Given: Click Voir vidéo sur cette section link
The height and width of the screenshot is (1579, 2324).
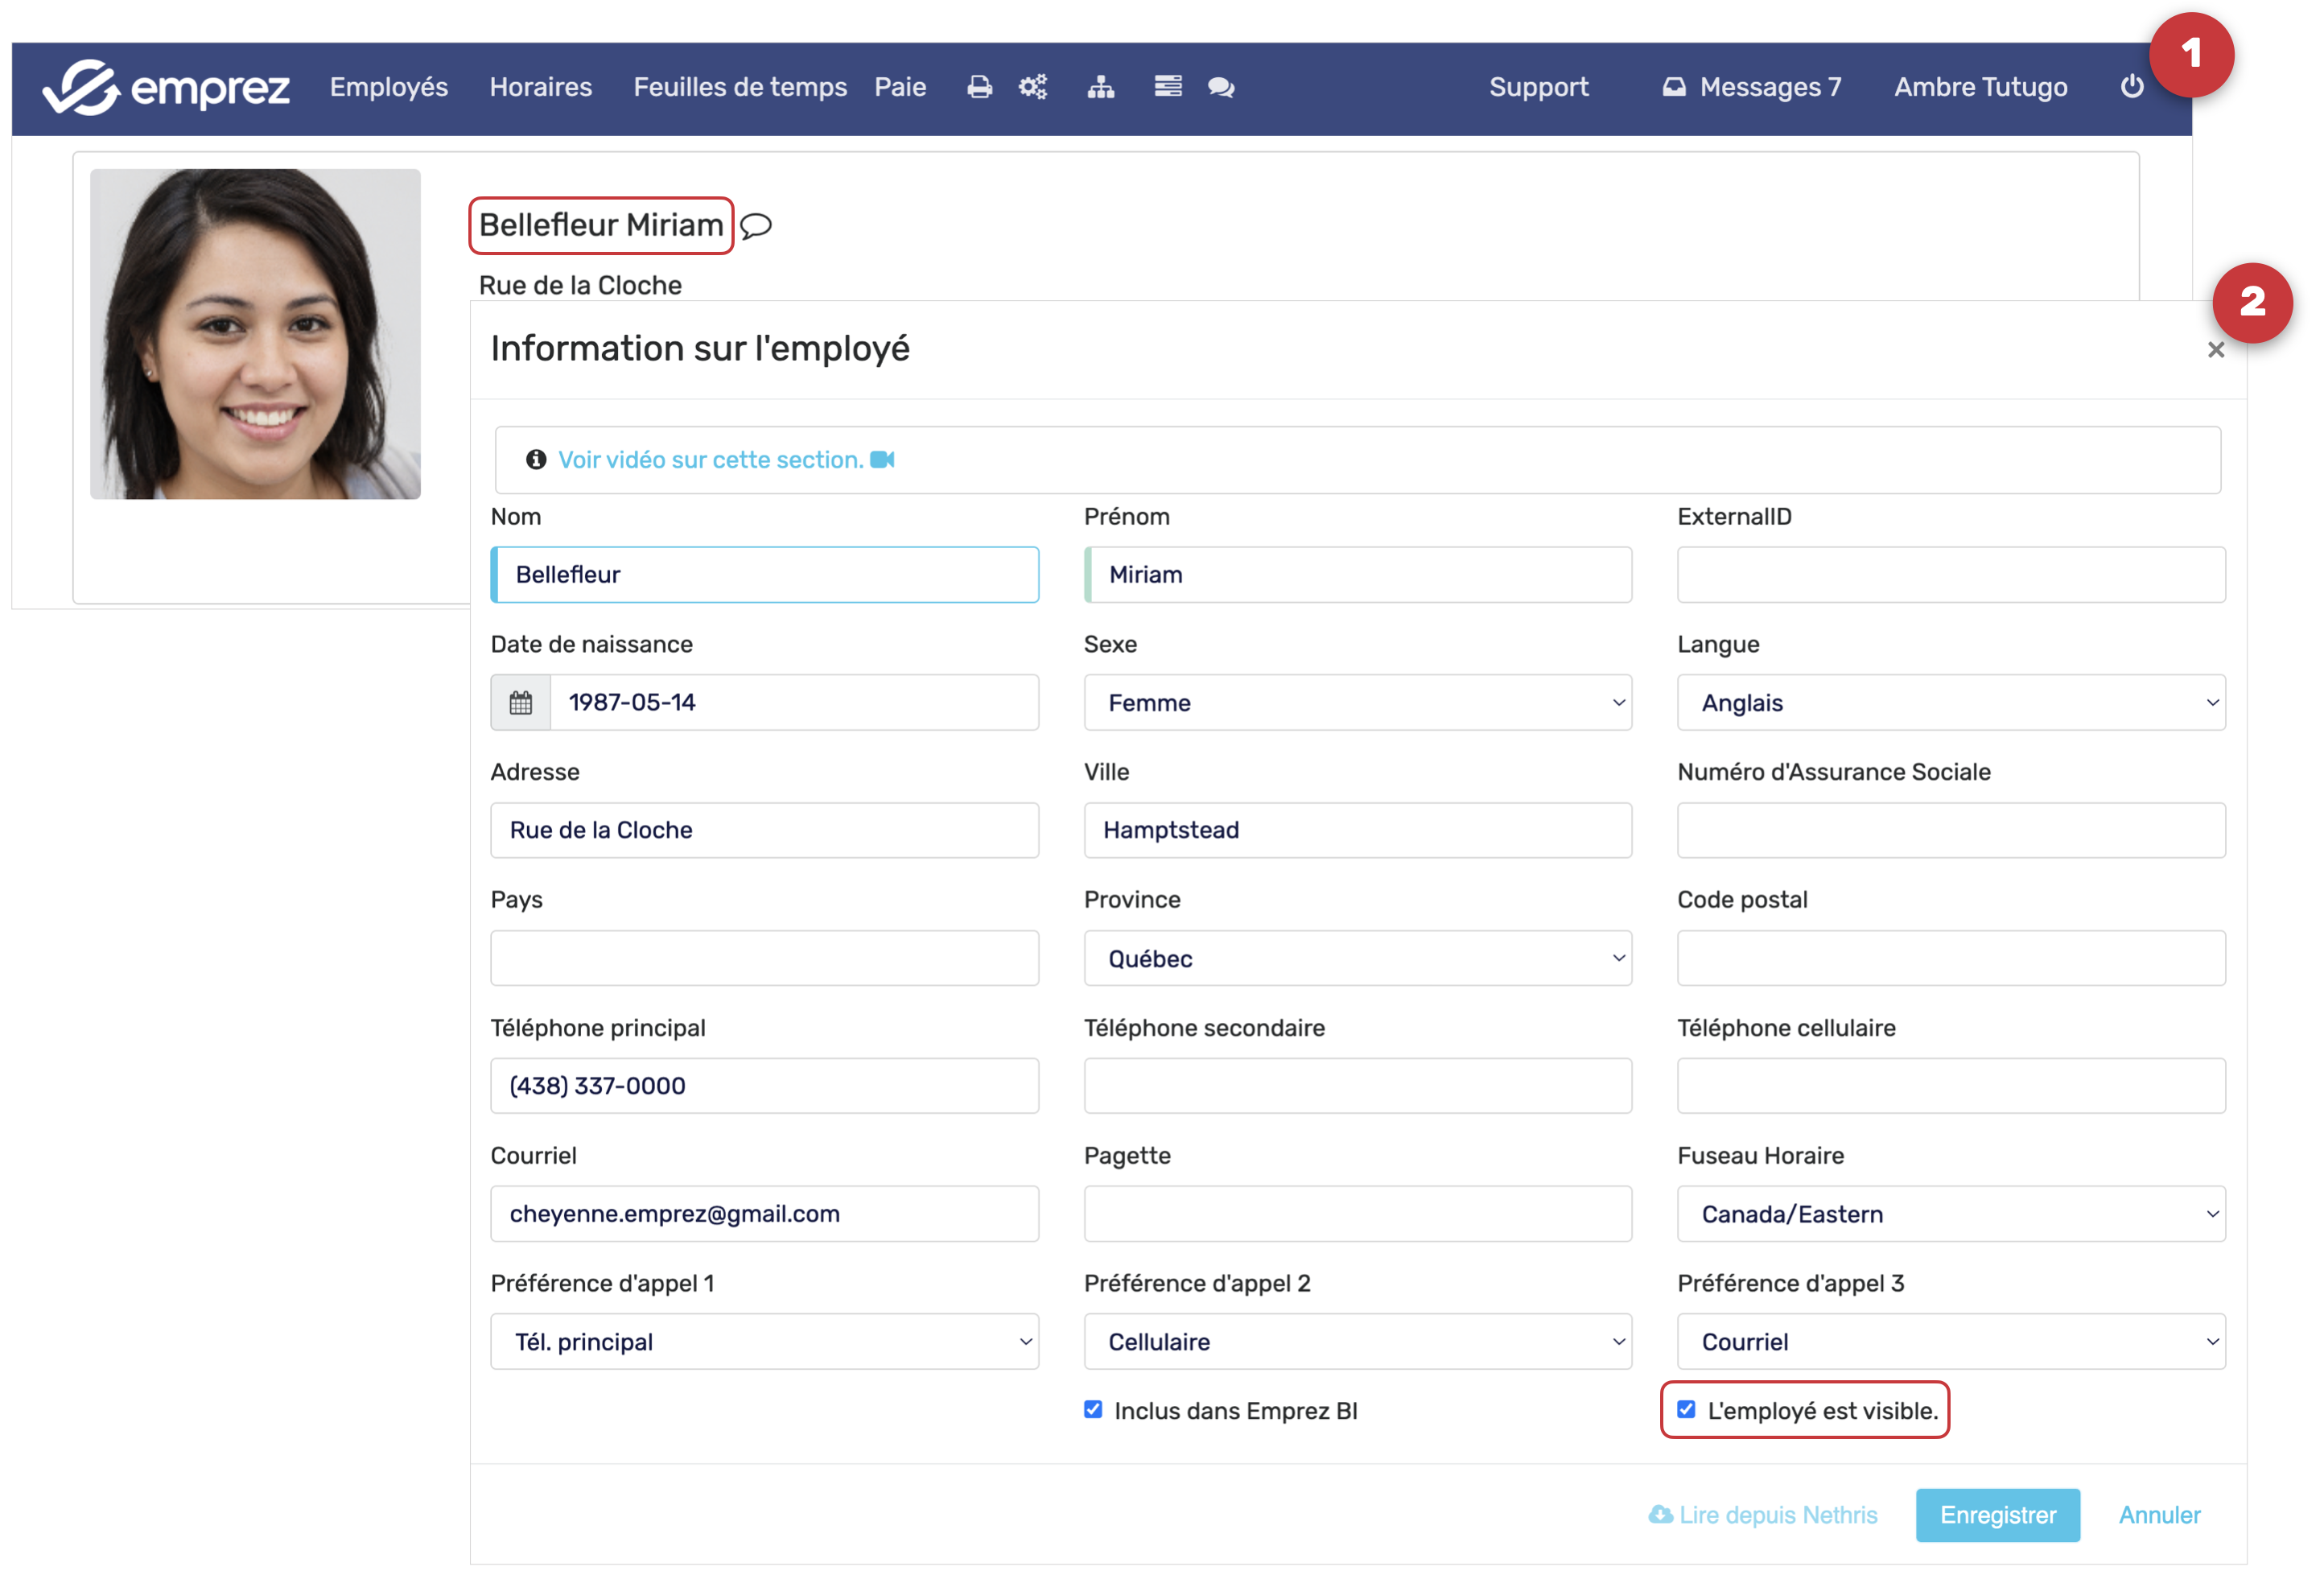Looking at the screenshot, I should [710, 460].
